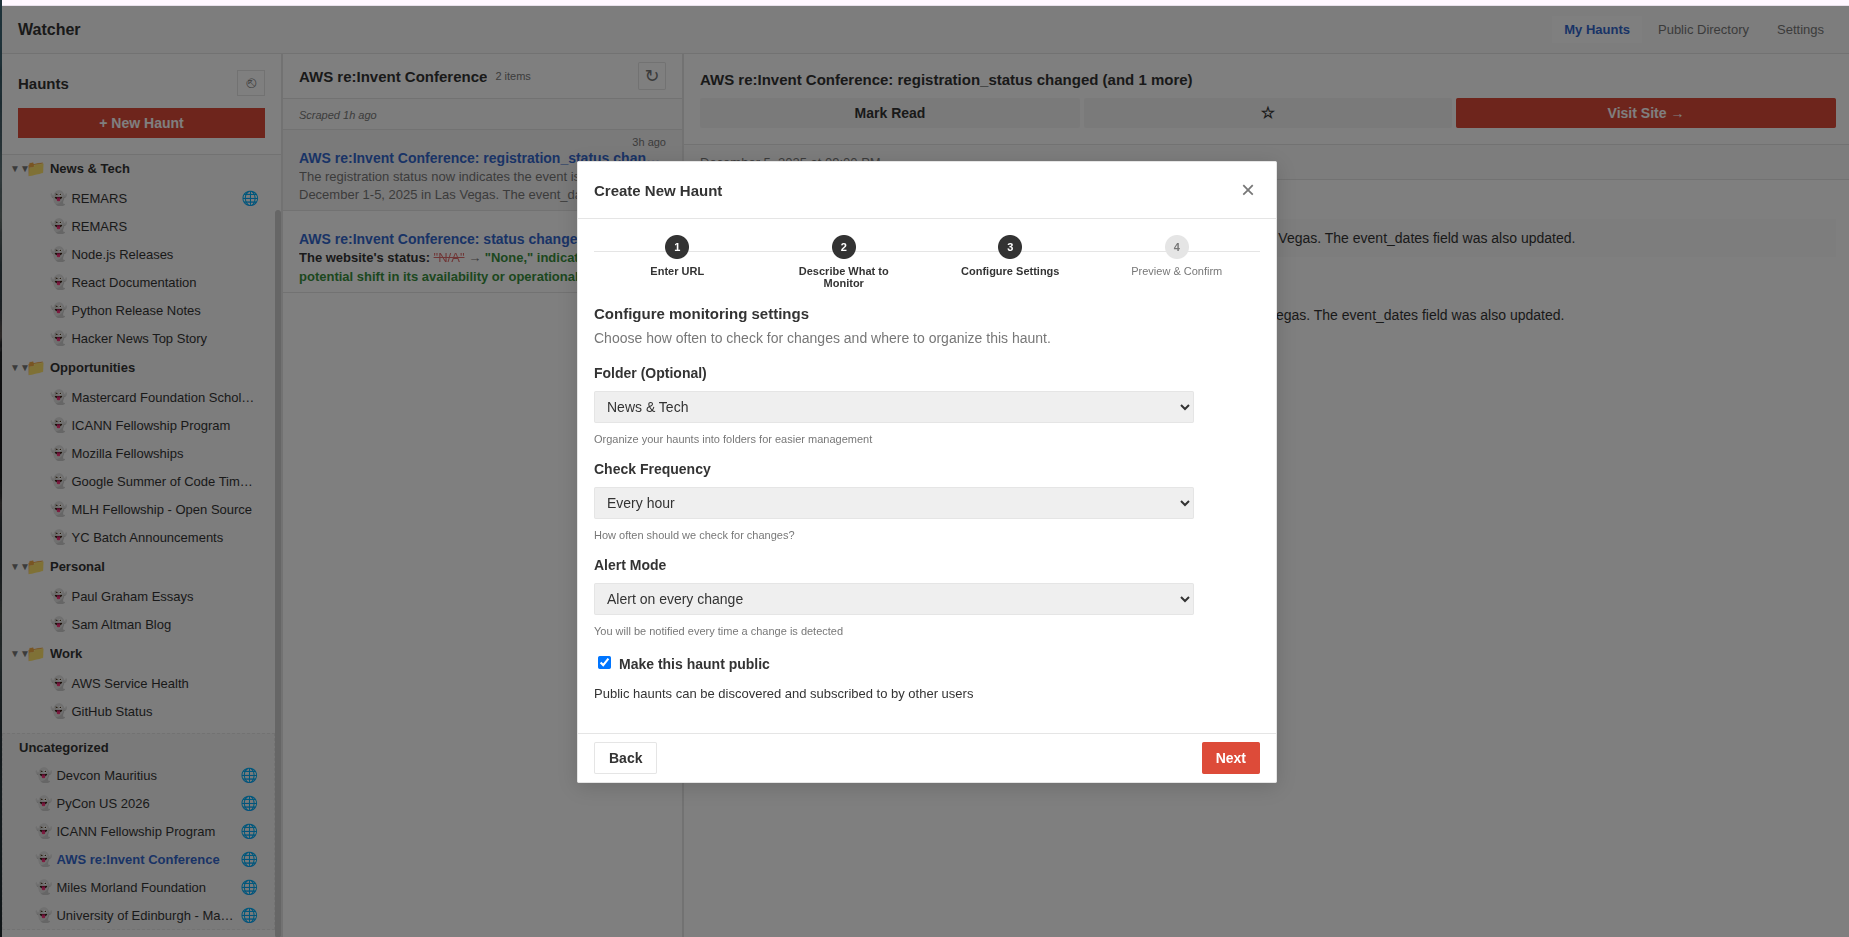Screen dimensions: 1849x937
Task: Click ghost icon of Sam Altman Blog
Action: click(x=59, y=624)
